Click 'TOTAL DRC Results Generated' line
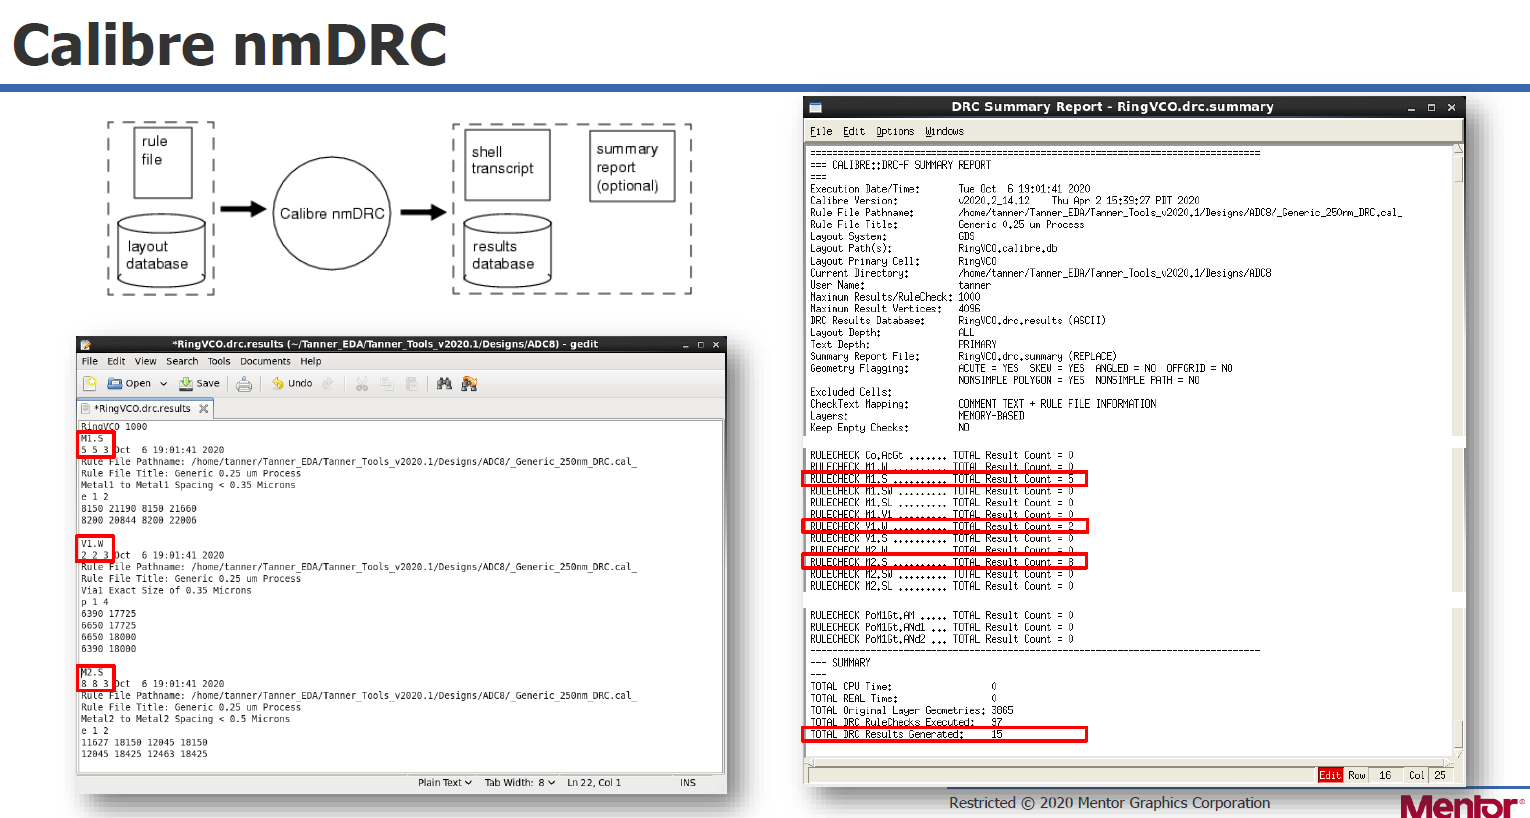The image size is (1530, 818). coord(906,734)
